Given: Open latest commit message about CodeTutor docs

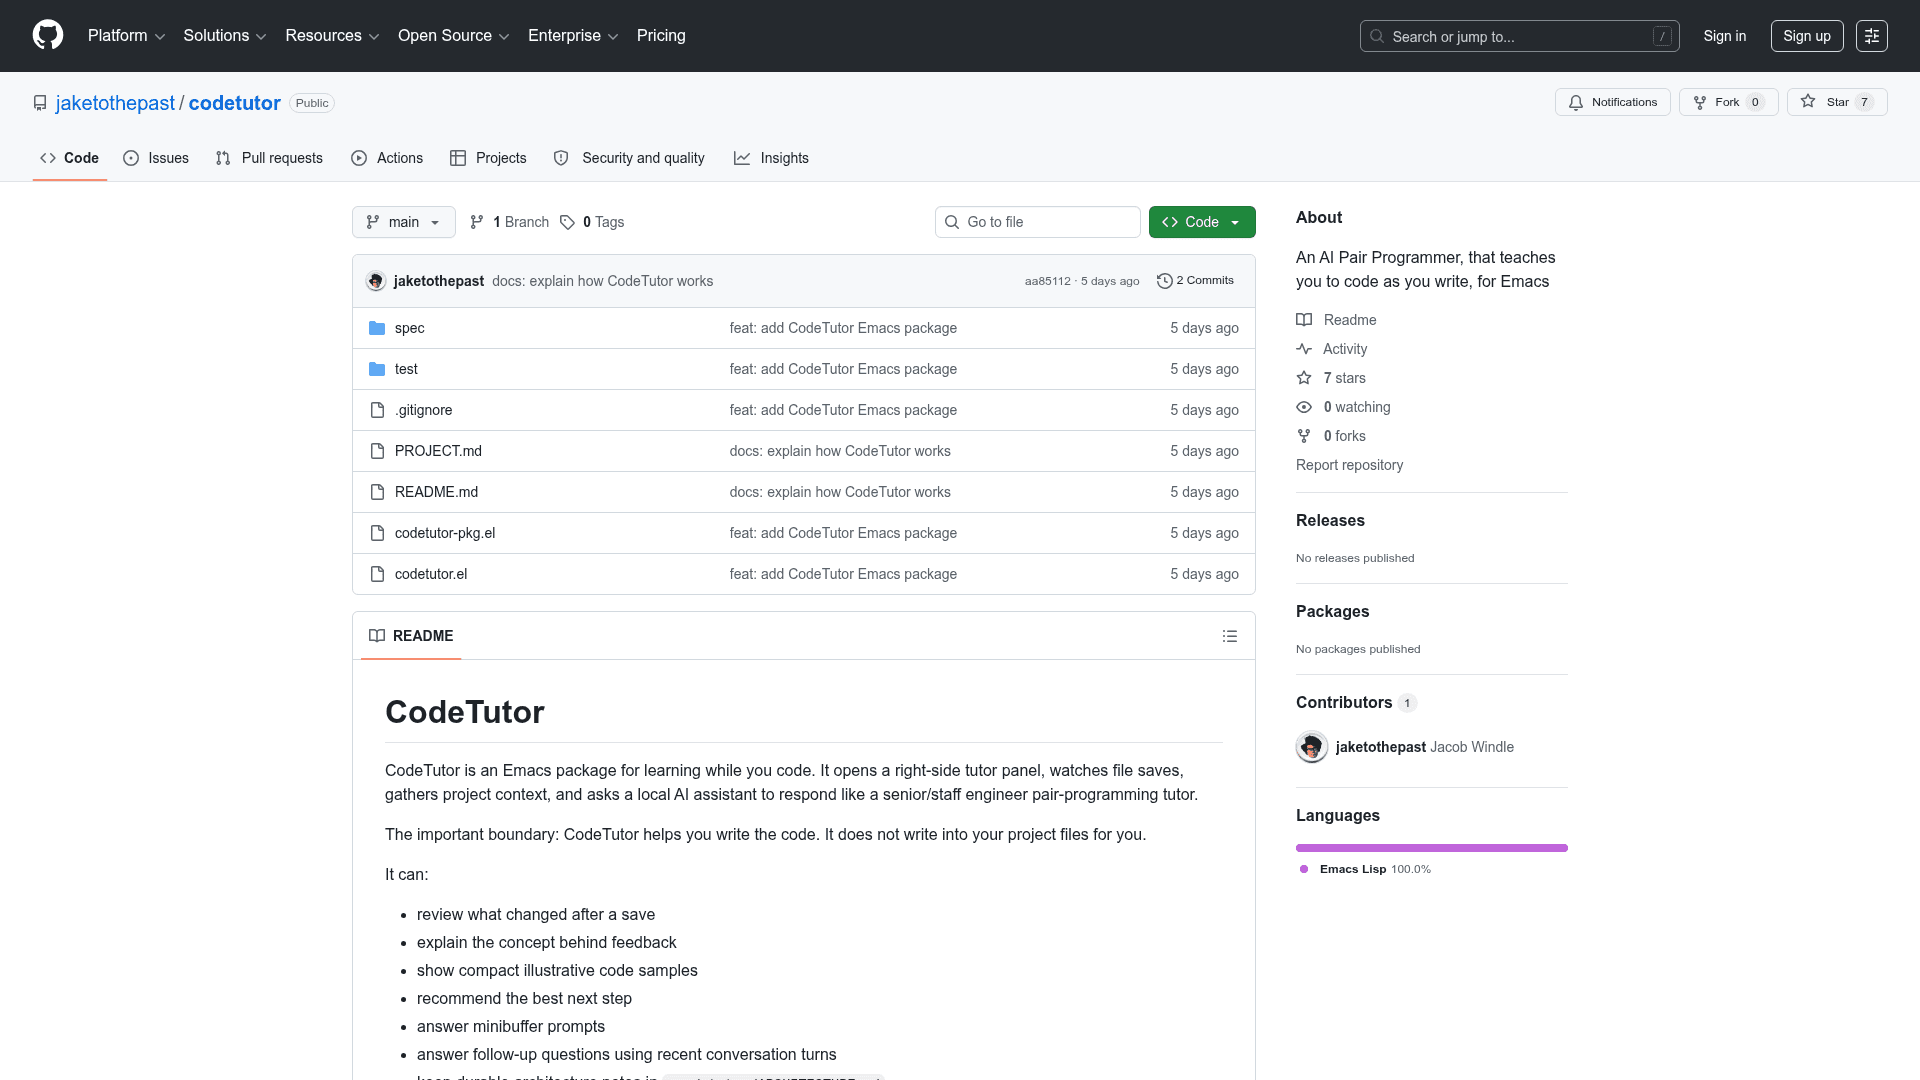Looking at the screenshot, I should tap(602, 281).
